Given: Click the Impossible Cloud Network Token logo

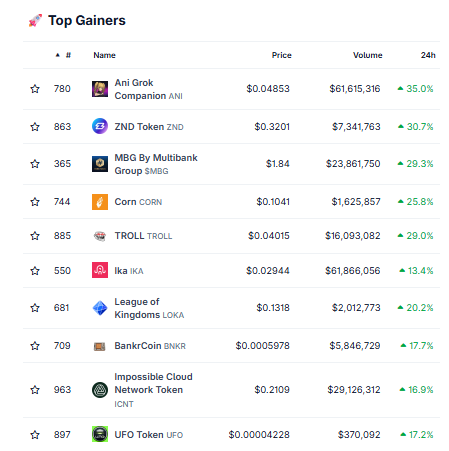Looking at the screenshot, I should click(100, 390).
